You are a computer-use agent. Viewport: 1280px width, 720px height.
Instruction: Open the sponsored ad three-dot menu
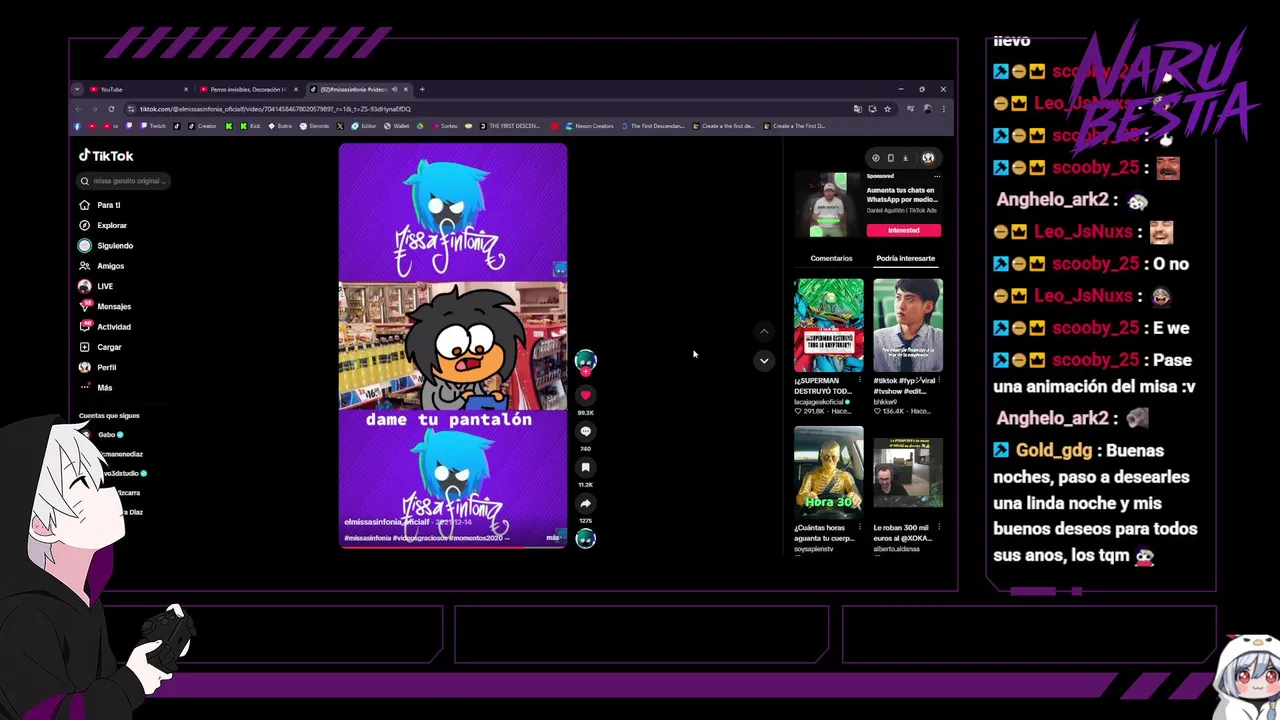tap(937, 176)
